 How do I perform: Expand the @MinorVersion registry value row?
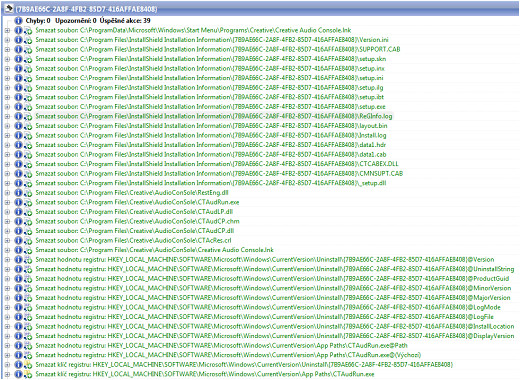point(7,288)
